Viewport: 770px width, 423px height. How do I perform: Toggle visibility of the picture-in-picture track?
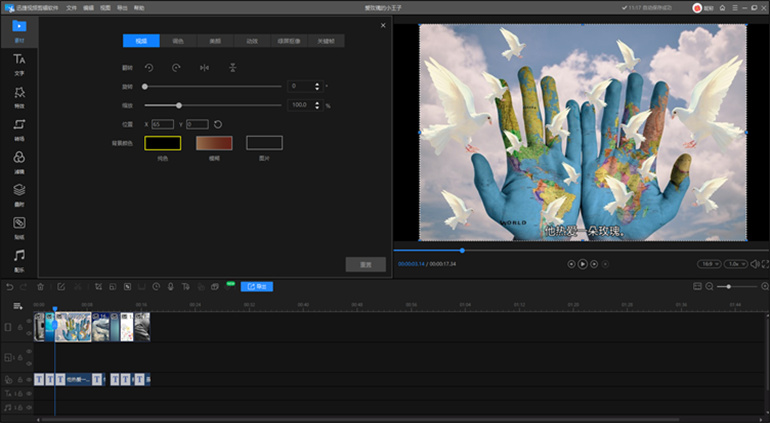(29, 352)
